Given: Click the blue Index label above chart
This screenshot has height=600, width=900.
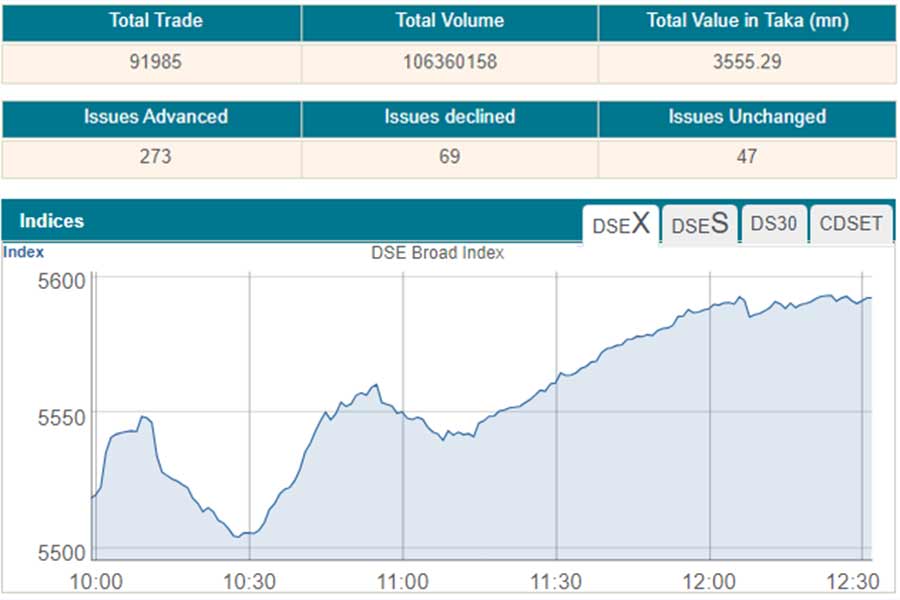Looking at the screenshot, I should (x=23, y=253).
